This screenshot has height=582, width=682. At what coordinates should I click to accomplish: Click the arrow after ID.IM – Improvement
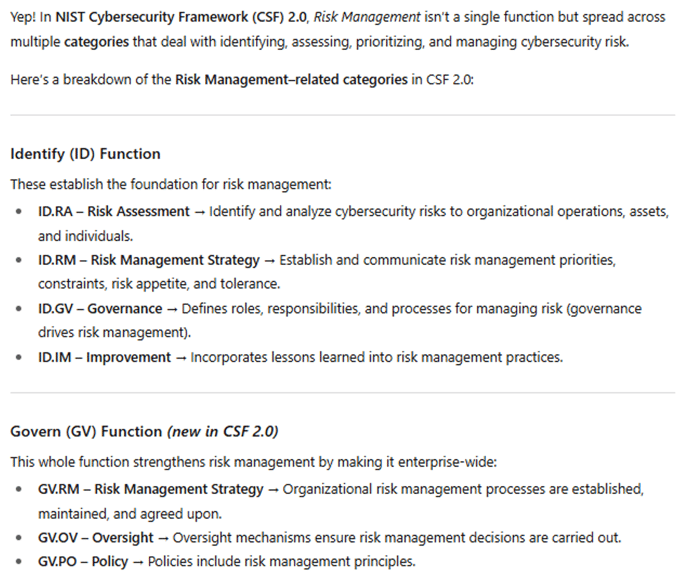pyautogui.click(x=181, y=358)
